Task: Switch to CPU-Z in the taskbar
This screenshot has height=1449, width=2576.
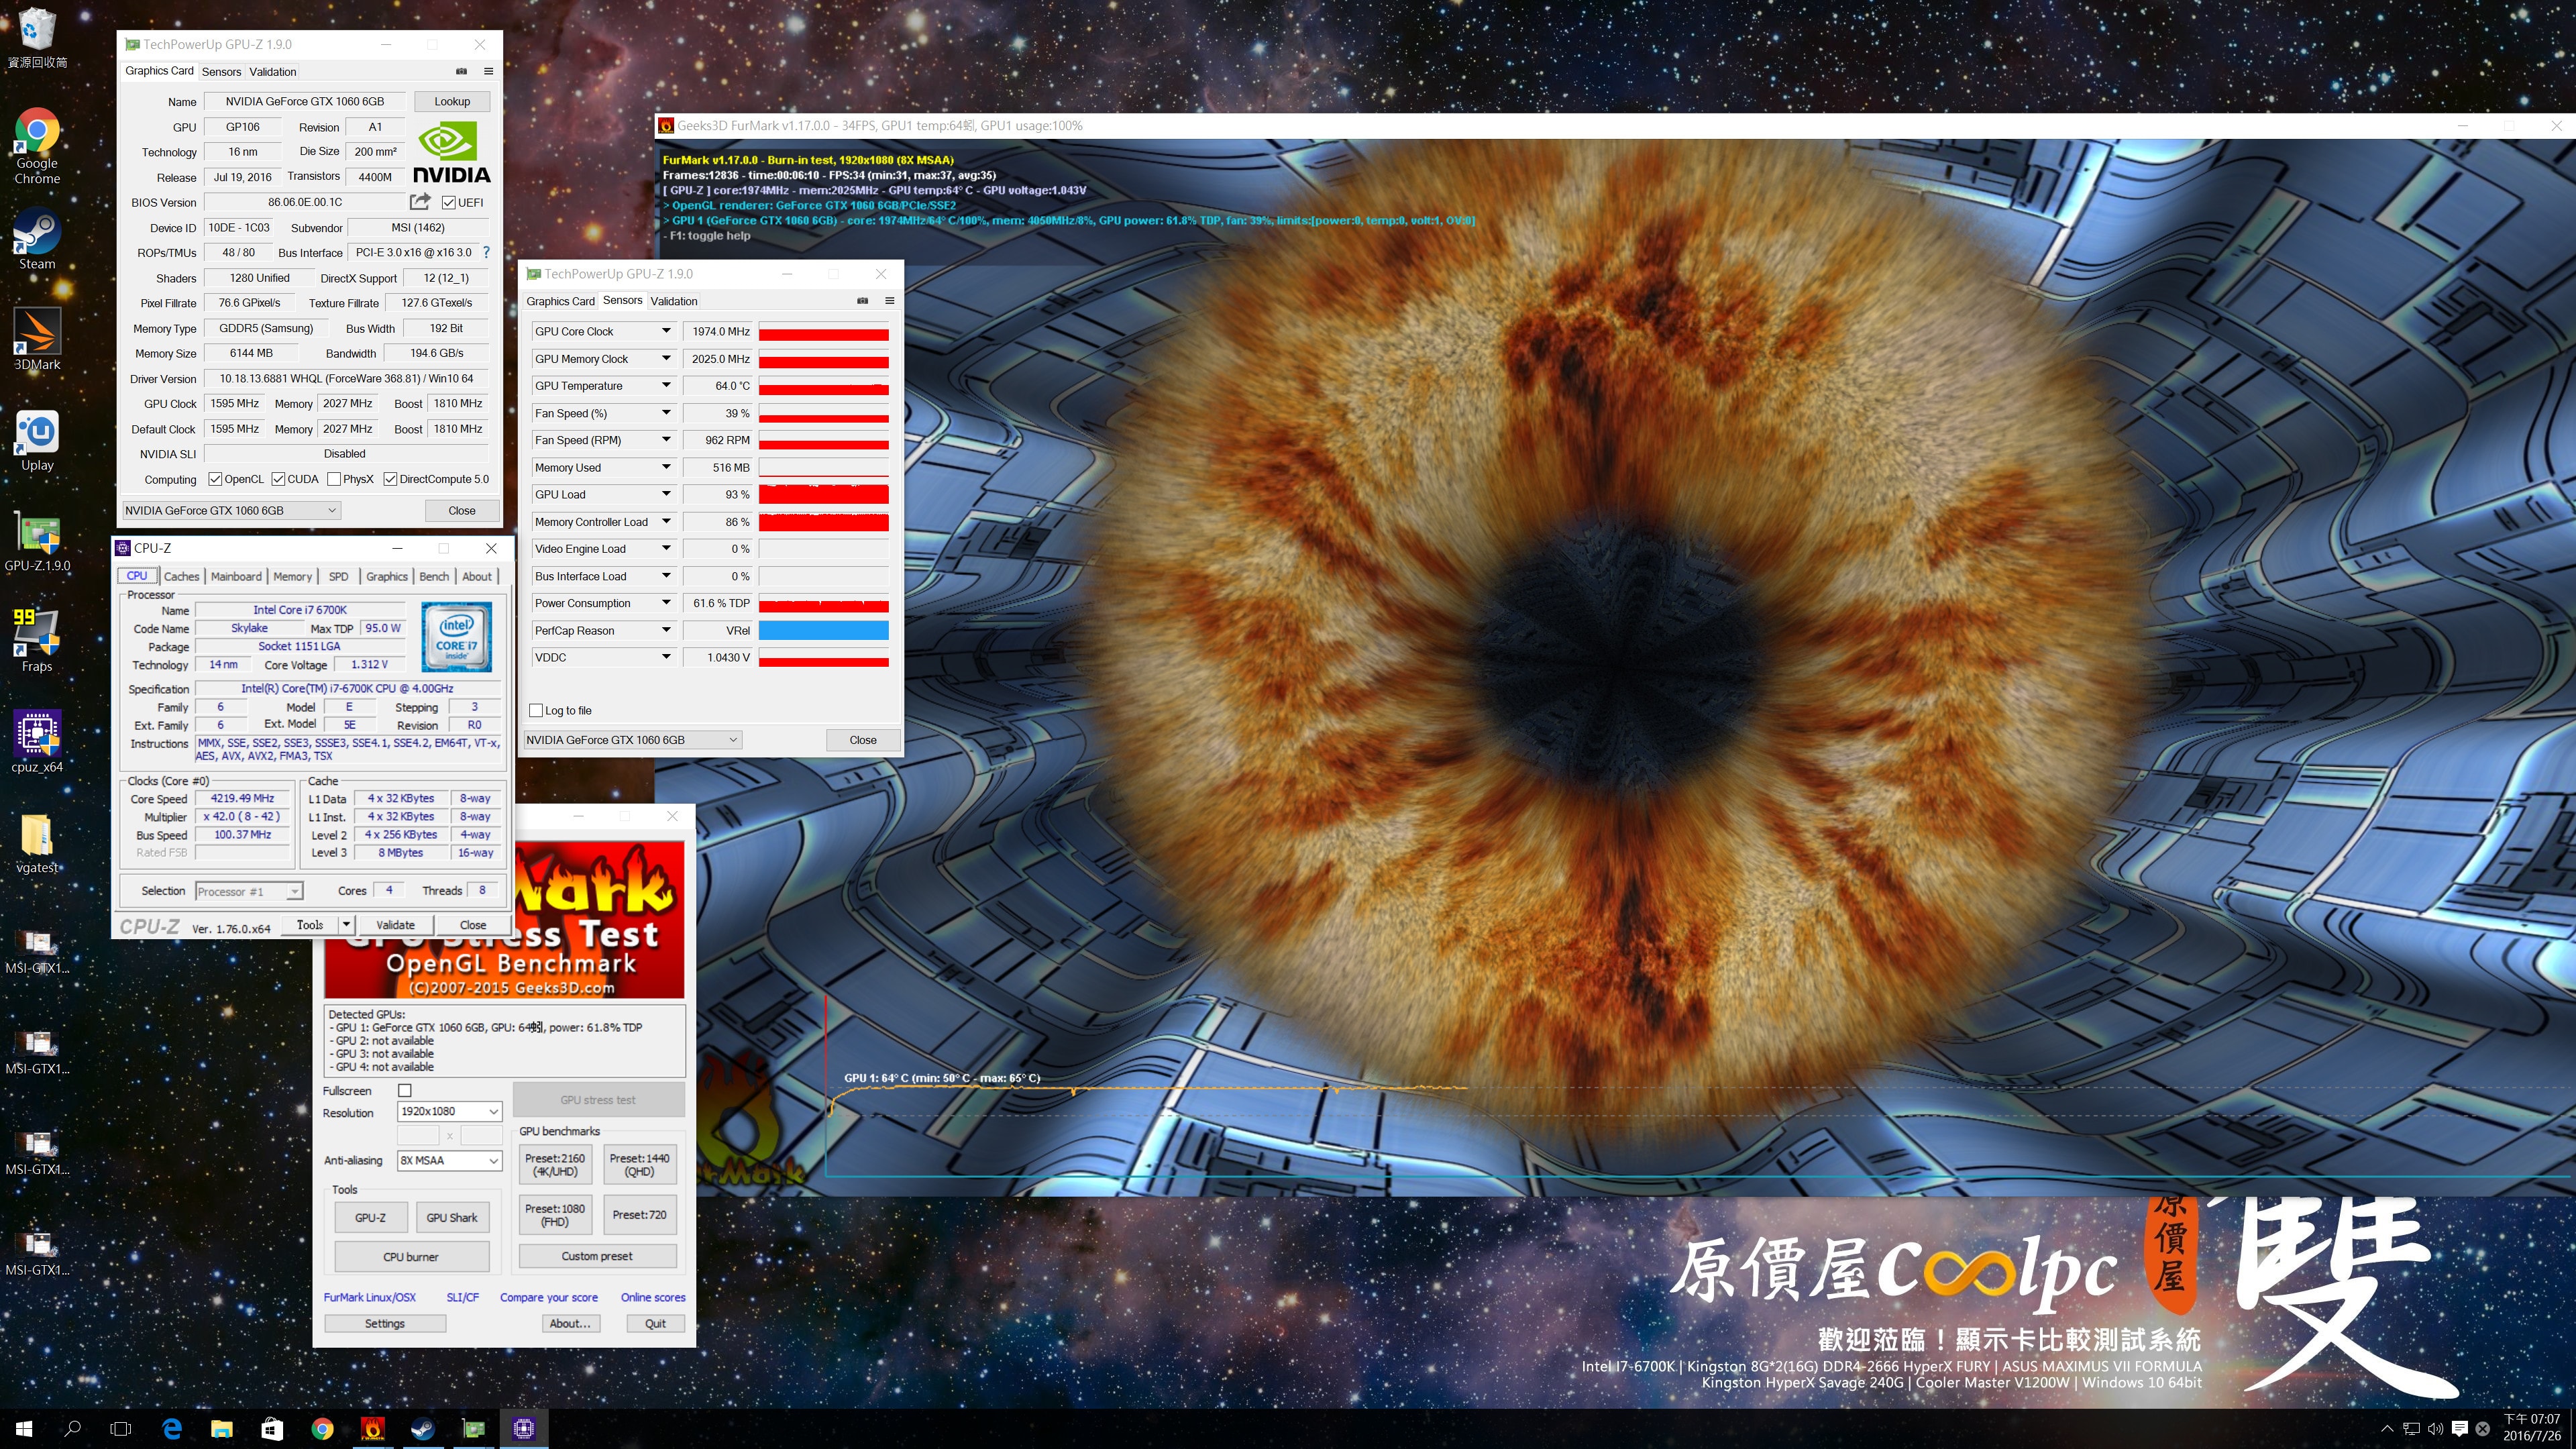Action: point(523,1428)
